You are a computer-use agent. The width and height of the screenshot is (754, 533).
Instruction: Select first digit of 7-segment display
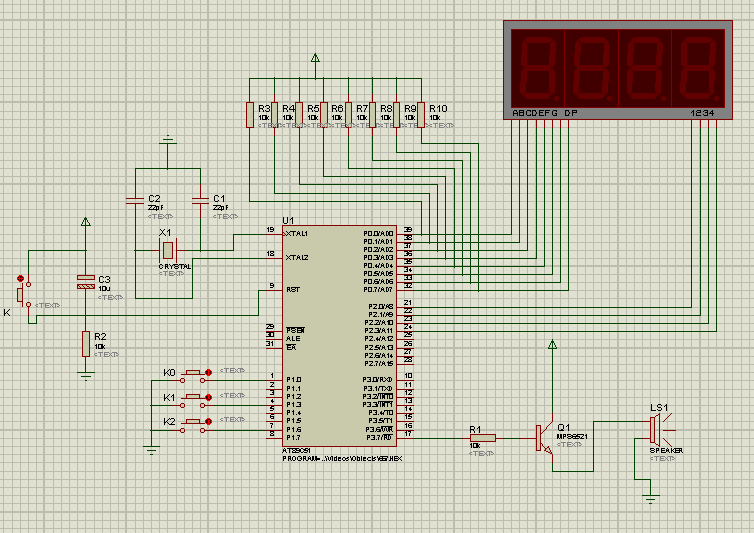[x=538, y=68]
